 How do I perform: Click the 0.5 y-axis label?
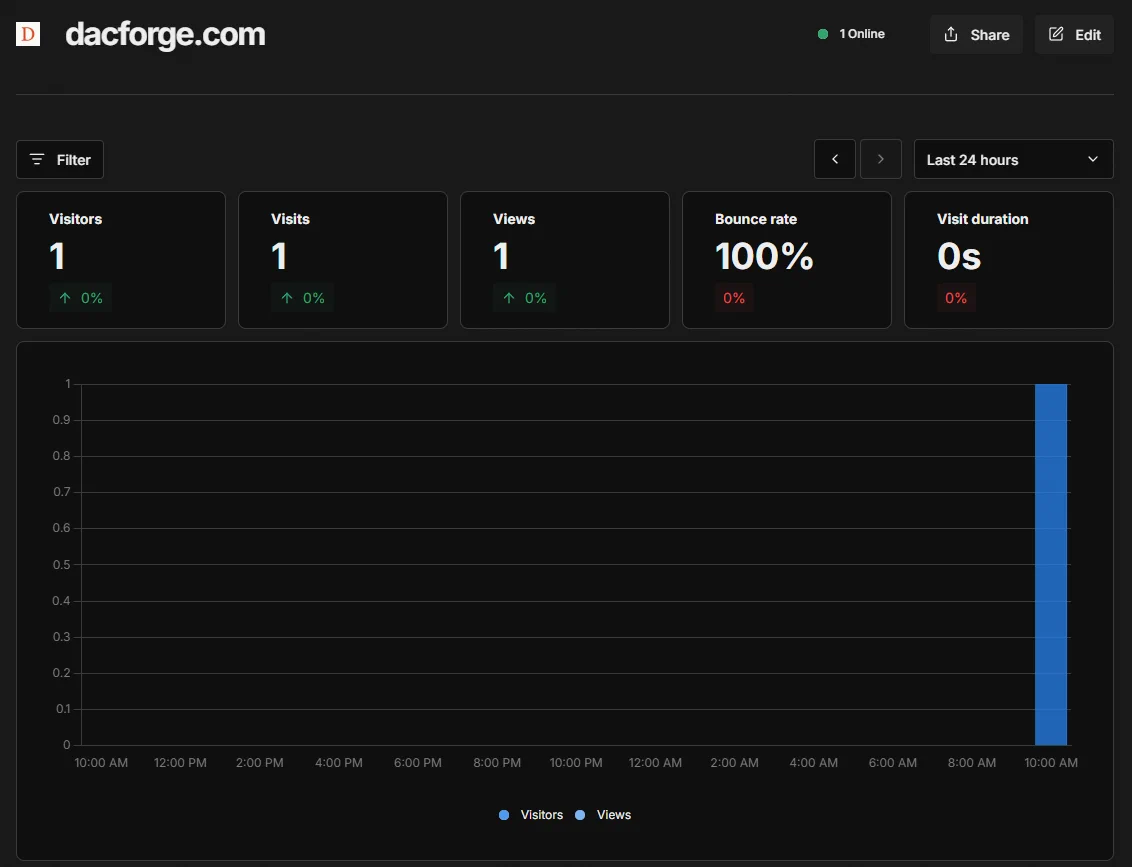(x=61, y=565)
